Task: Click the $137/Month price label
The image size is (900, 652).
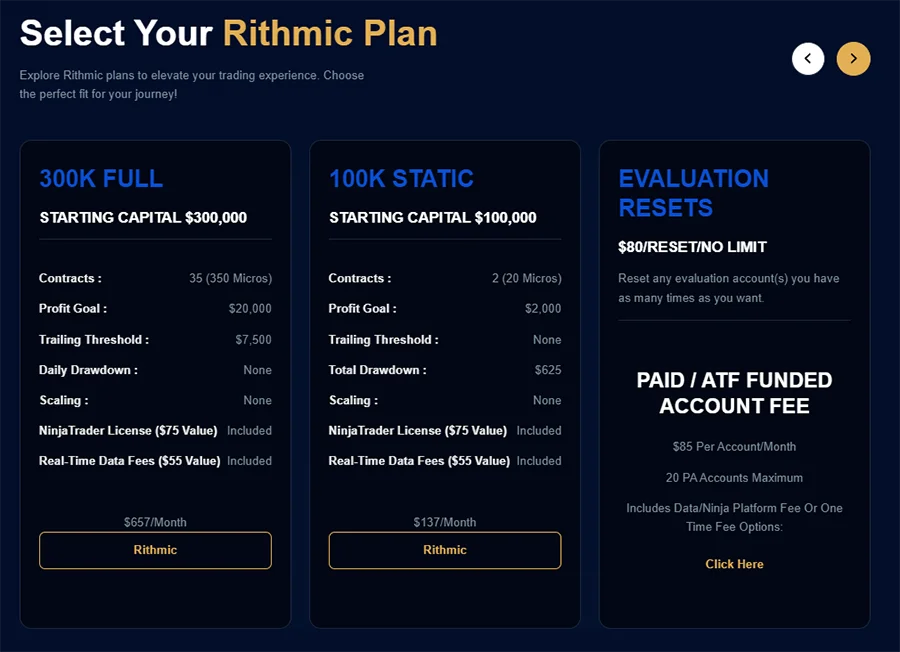Action: tap(445, 522)
